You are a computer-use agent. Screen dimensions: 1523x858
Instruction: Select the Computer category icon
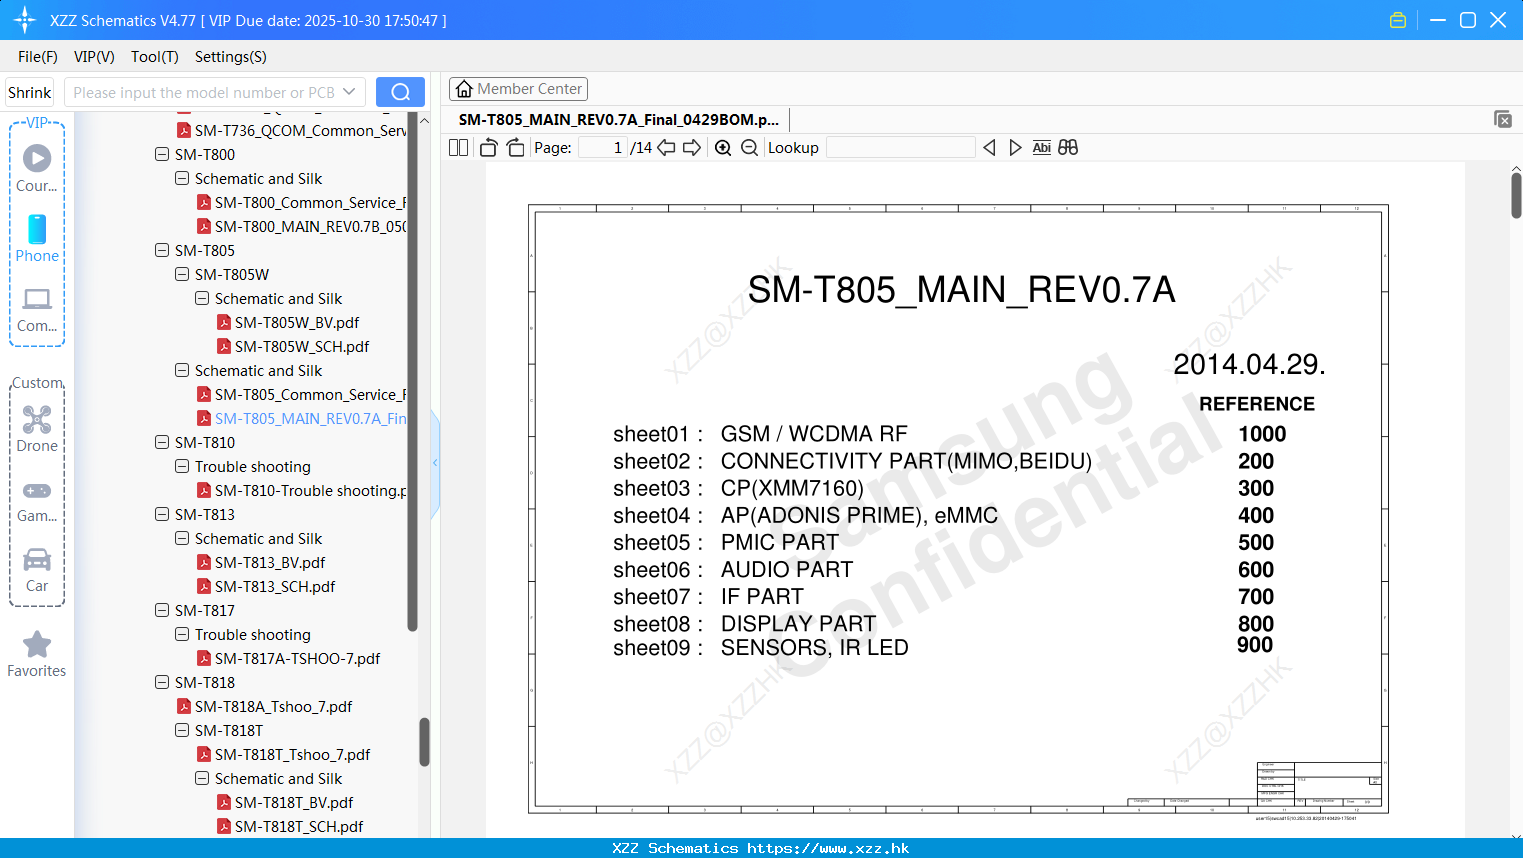click(x=37, y=309)
